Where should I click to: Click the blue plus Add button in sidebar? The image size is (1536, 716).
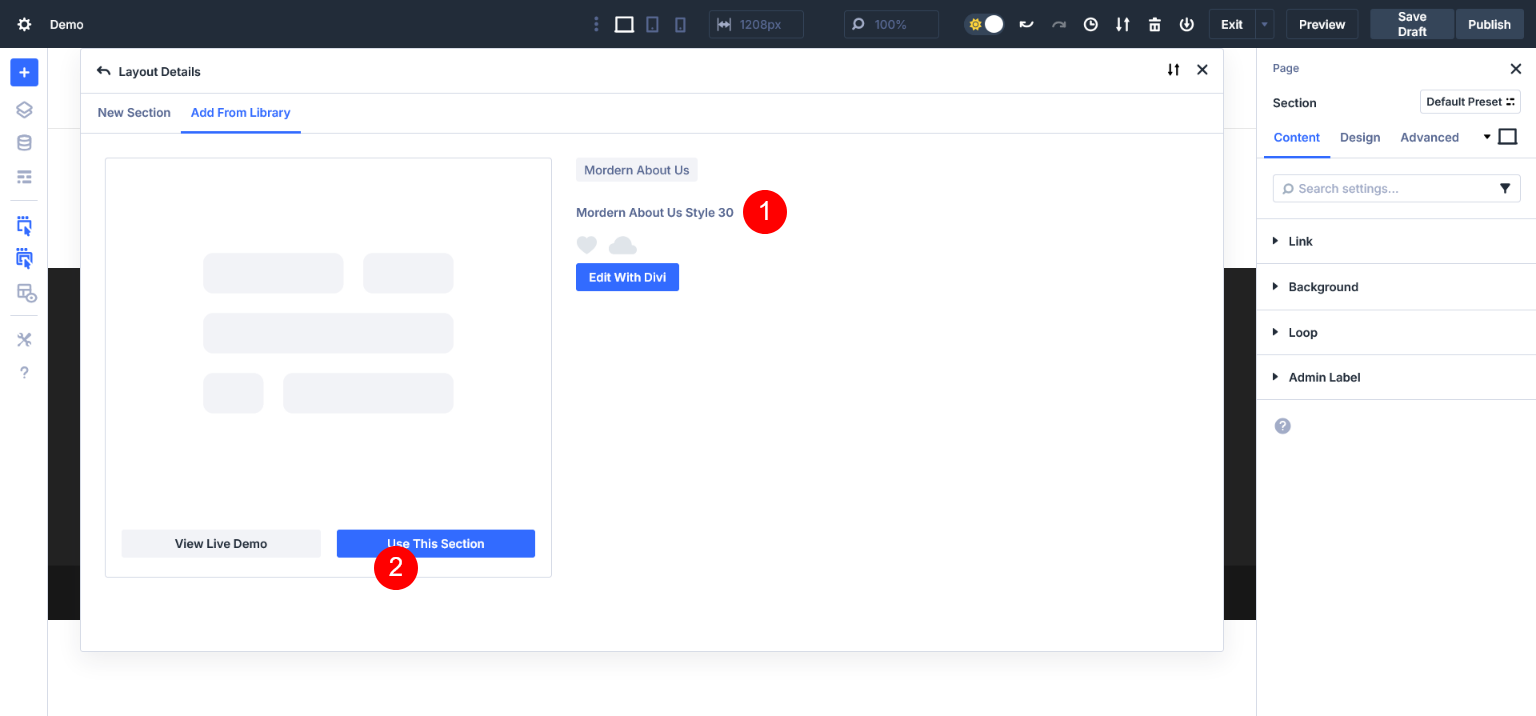click(x=24, y=72)
